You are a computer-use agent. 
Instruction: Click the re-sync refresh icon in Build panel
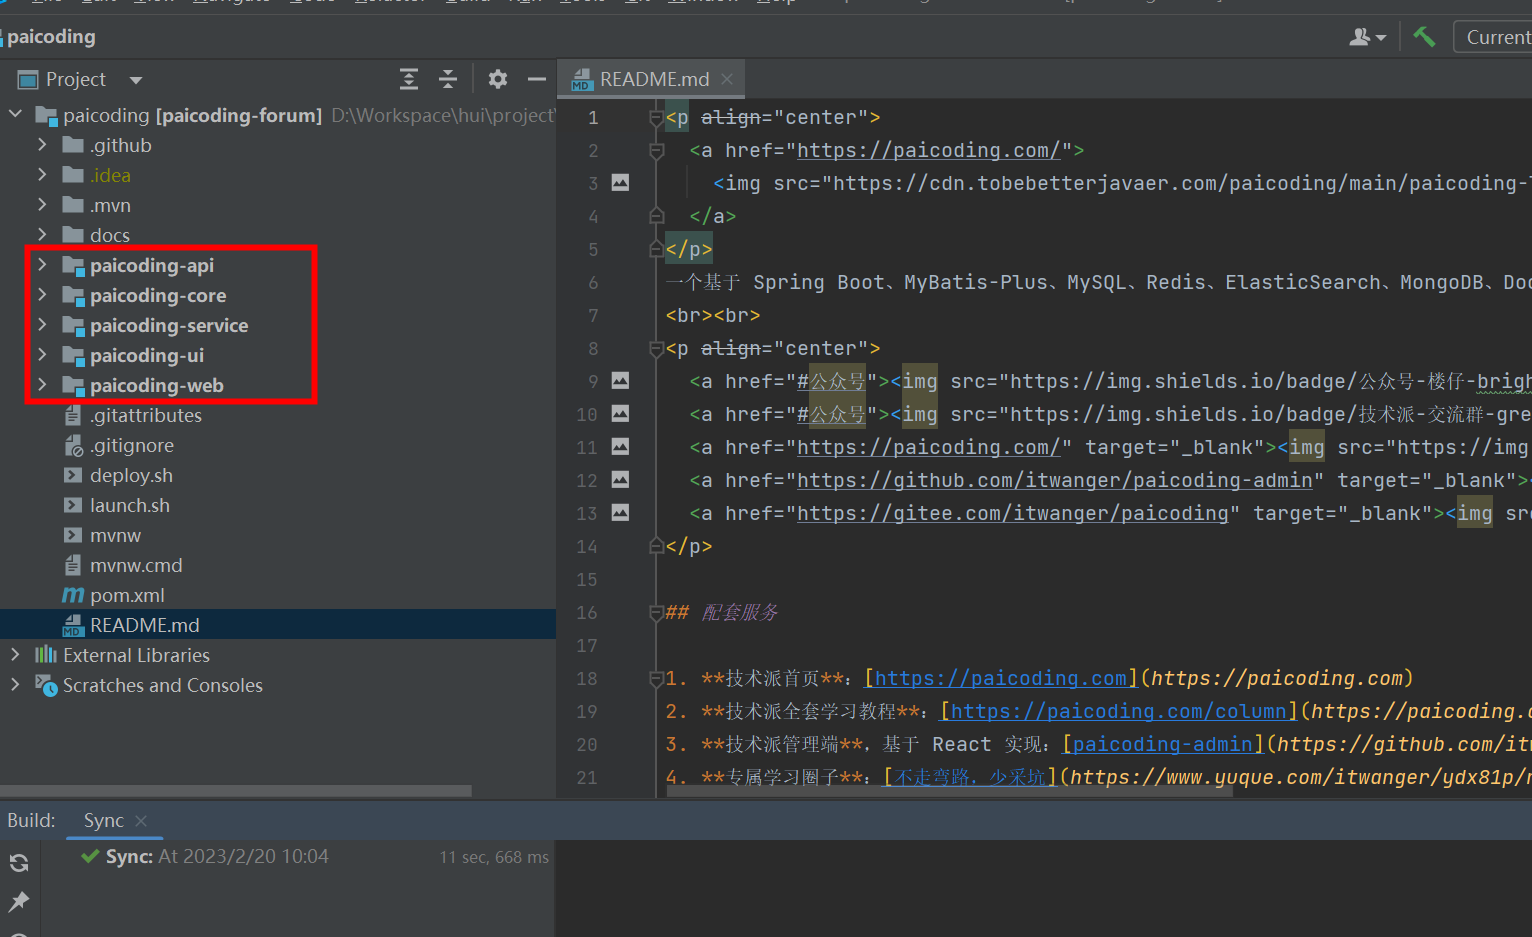pos(19,862)
